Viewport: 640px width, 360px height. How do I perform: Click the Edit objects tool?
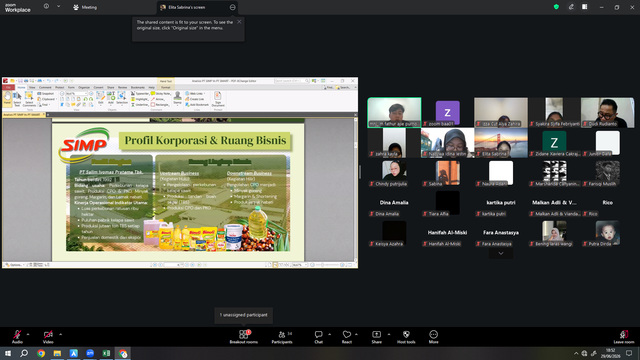coord(100,98)
